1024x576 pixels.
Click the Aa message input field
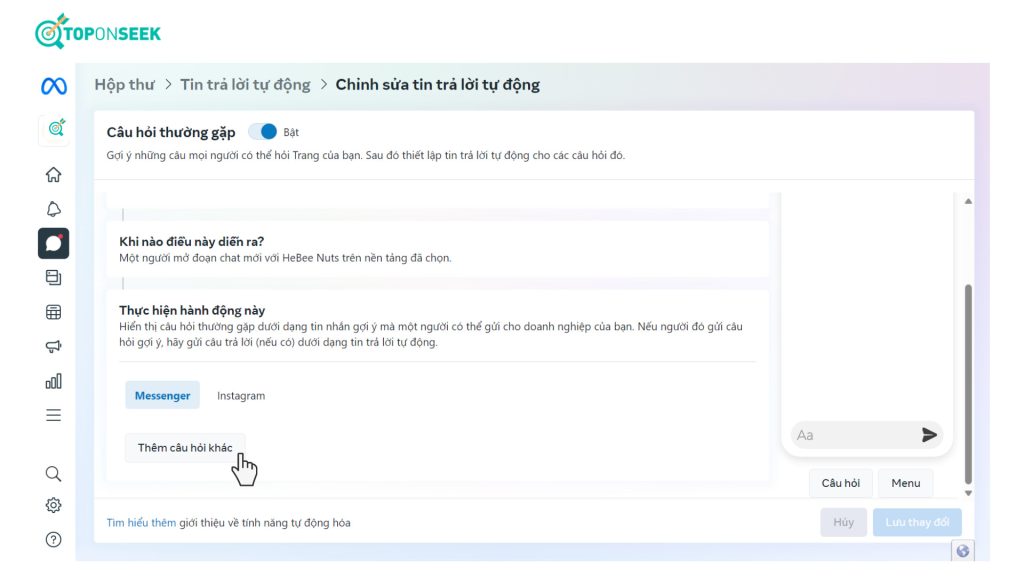tap(852, 435)
